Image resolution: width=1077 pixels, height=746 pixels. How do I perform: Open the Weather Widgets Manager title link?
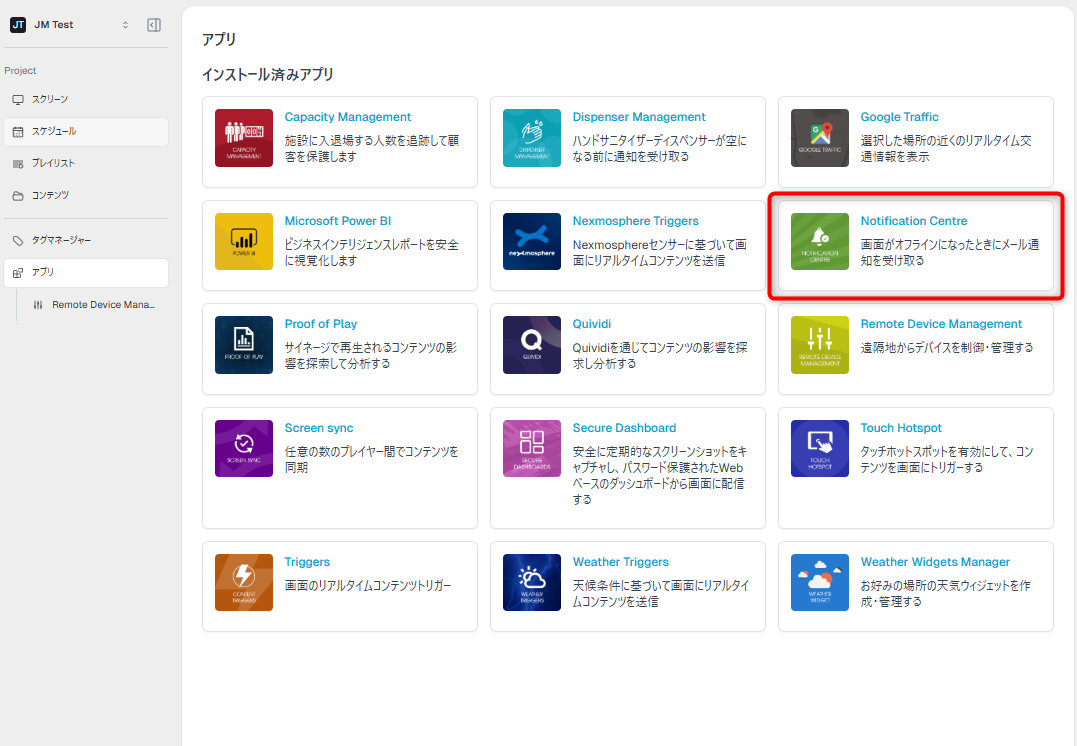coord(935,561)
